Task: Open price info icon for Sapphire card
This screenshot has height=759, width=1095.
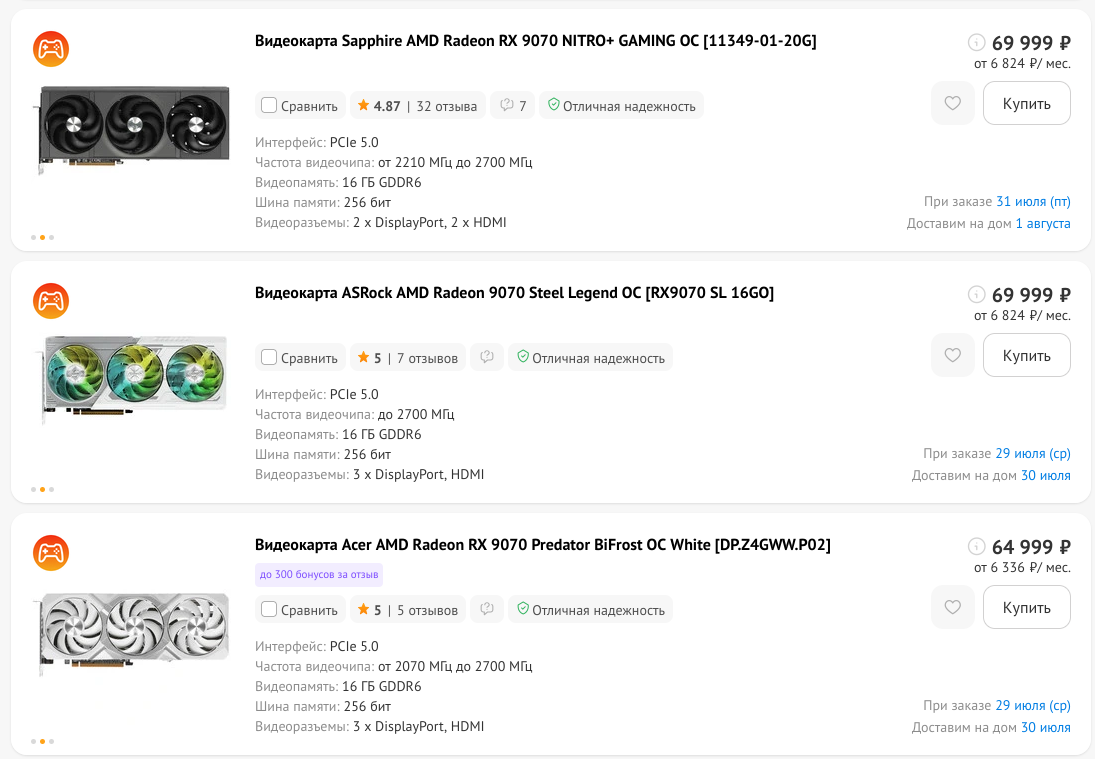Action: click(976, 43)
